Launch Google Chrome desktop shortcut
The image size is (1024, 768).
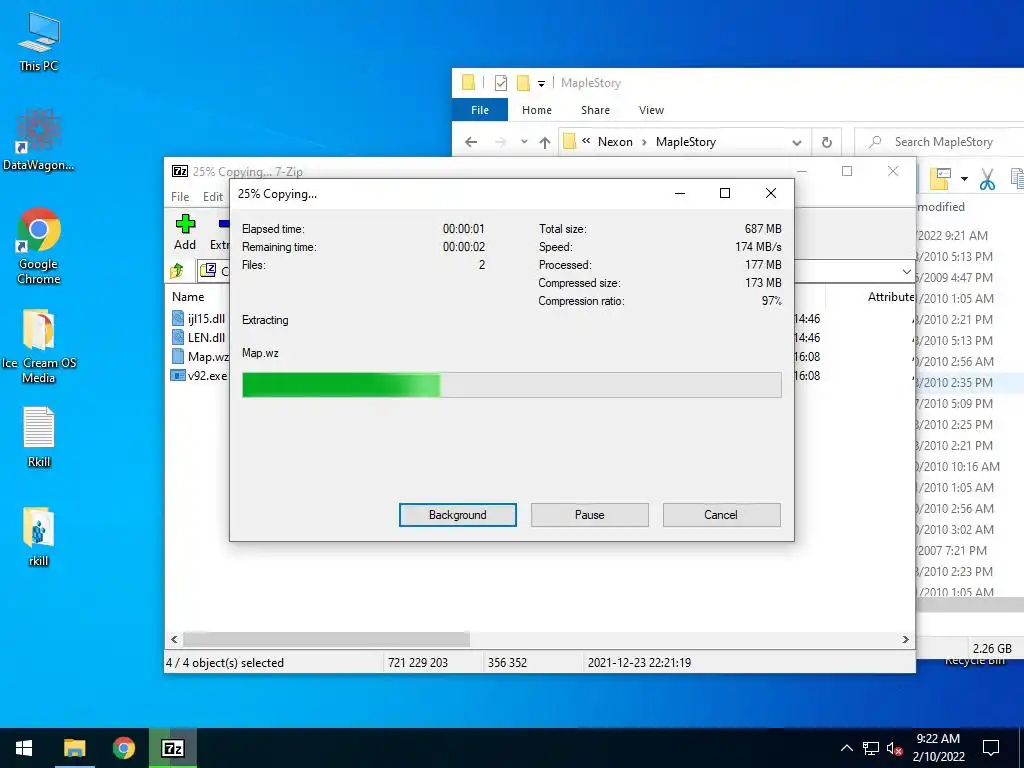click(x=39, y=246)
